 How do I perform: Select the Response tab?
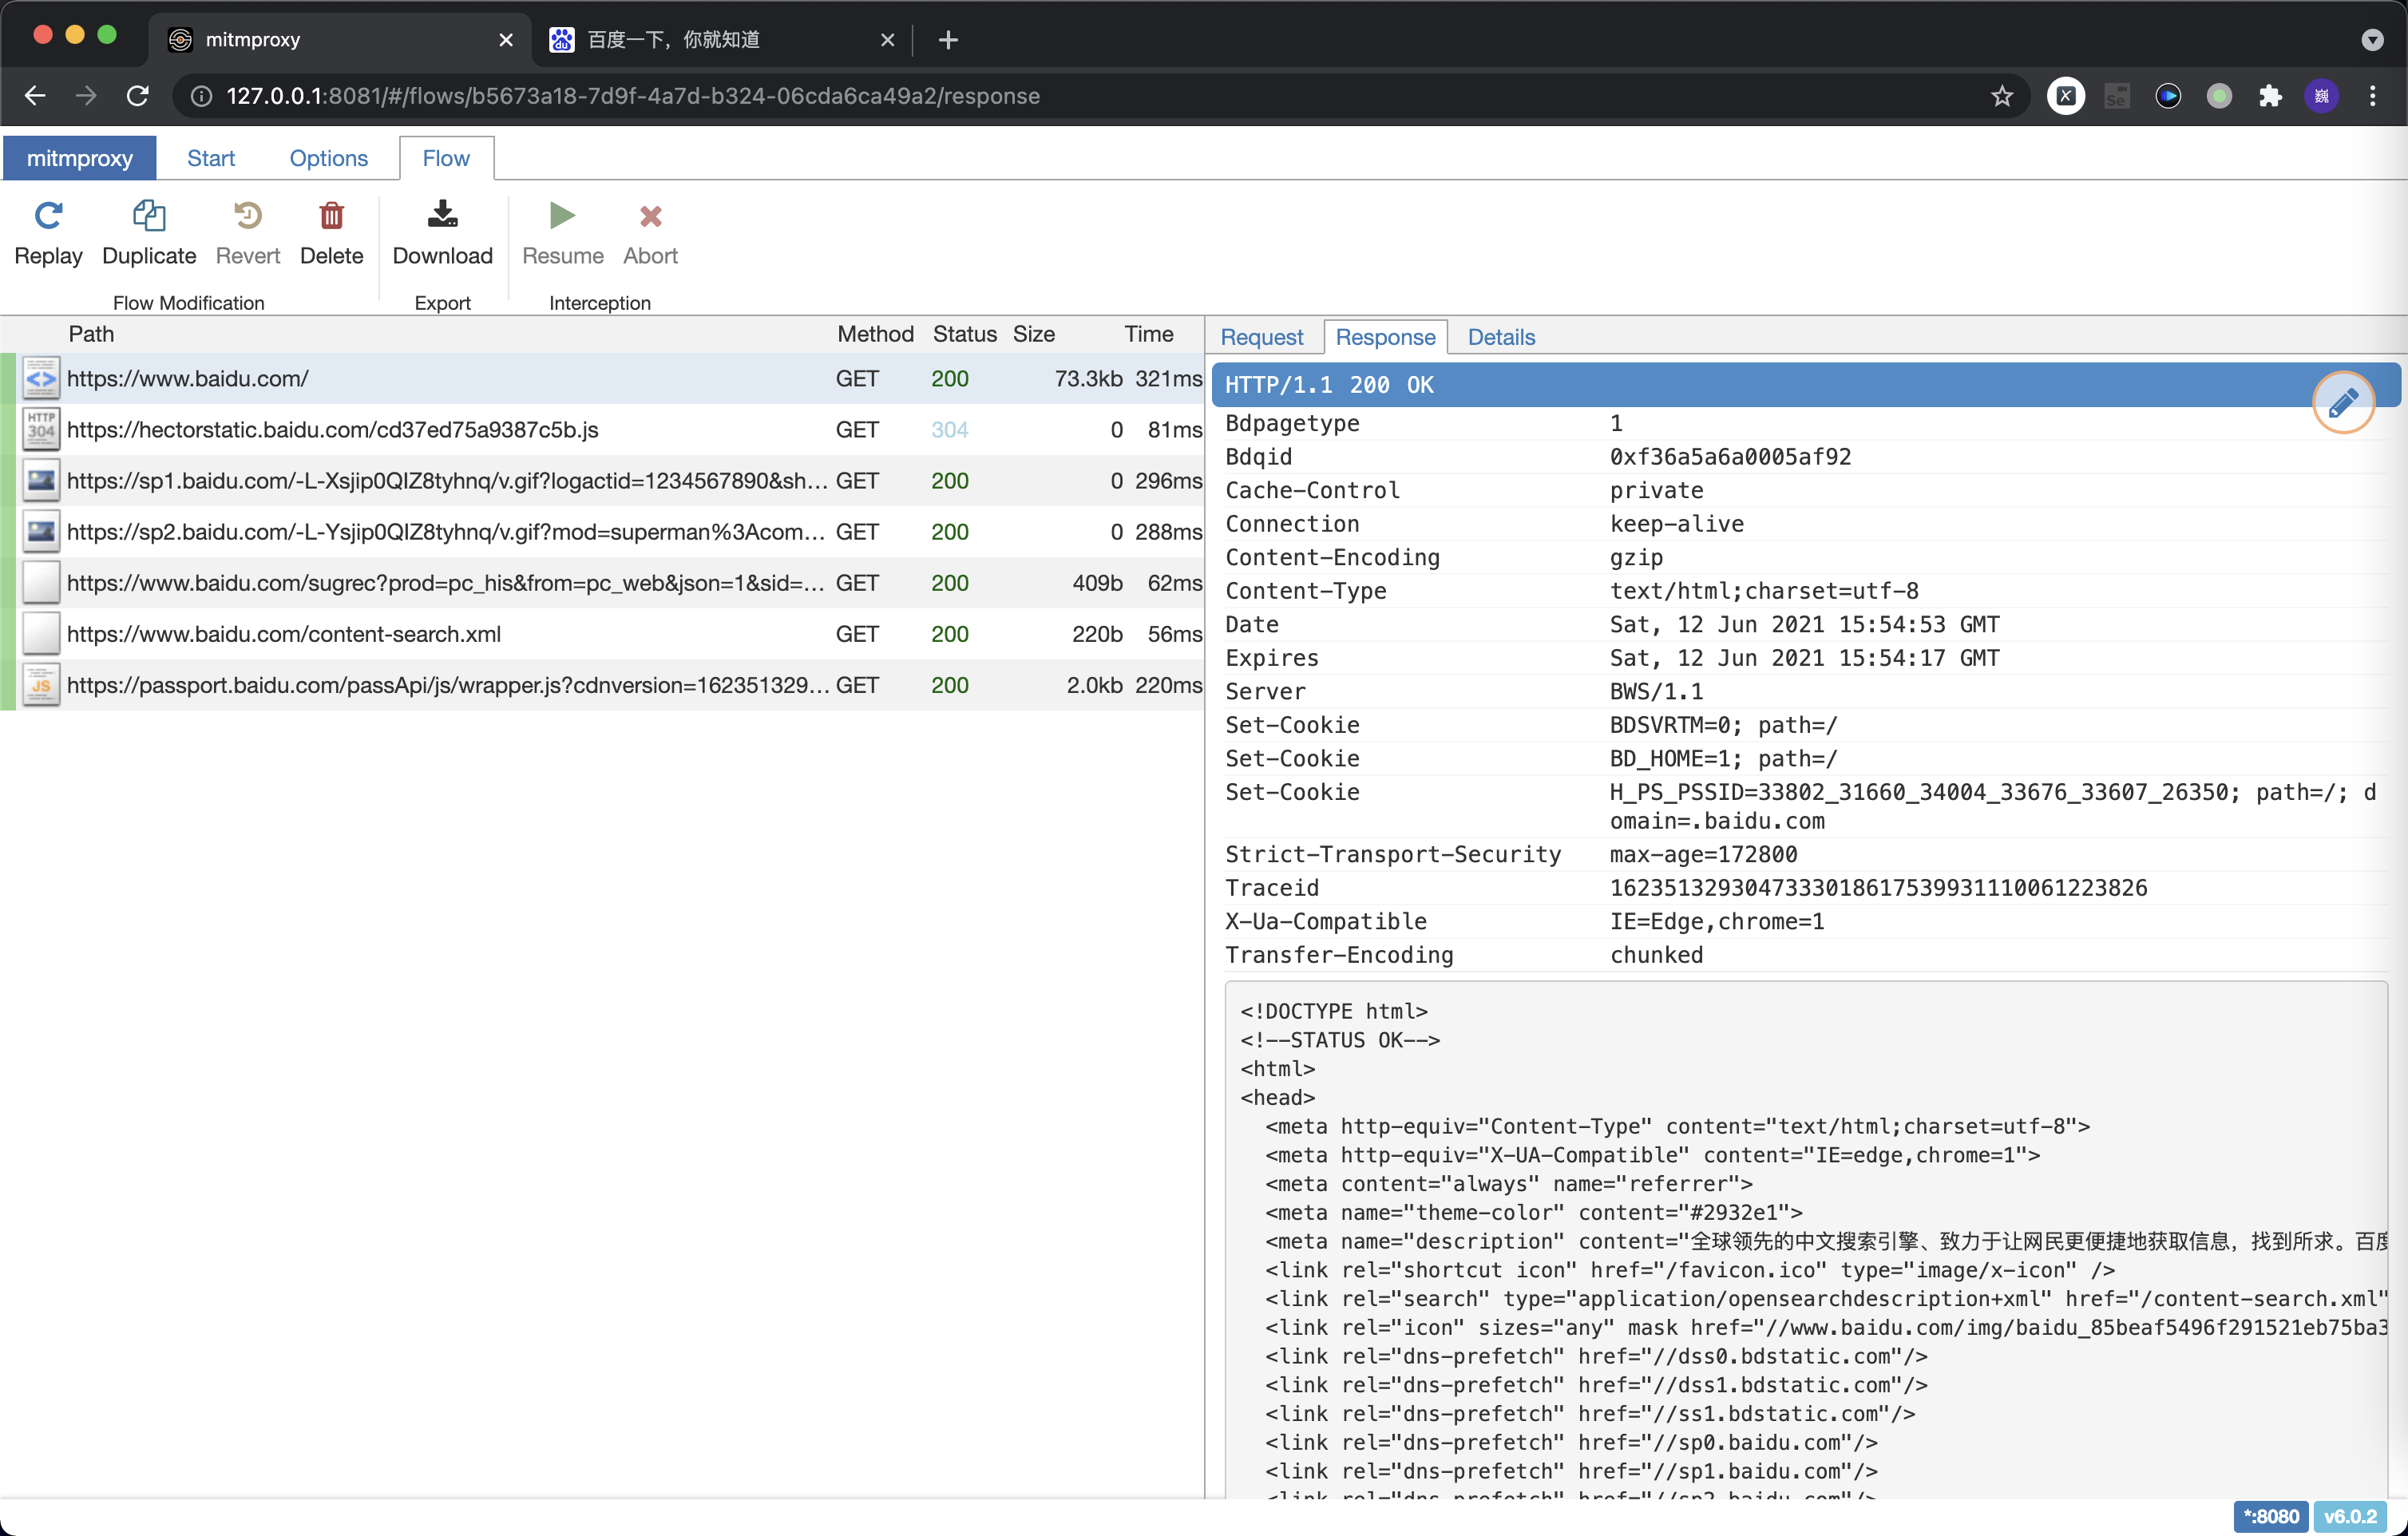click(x=1385, y=337)
